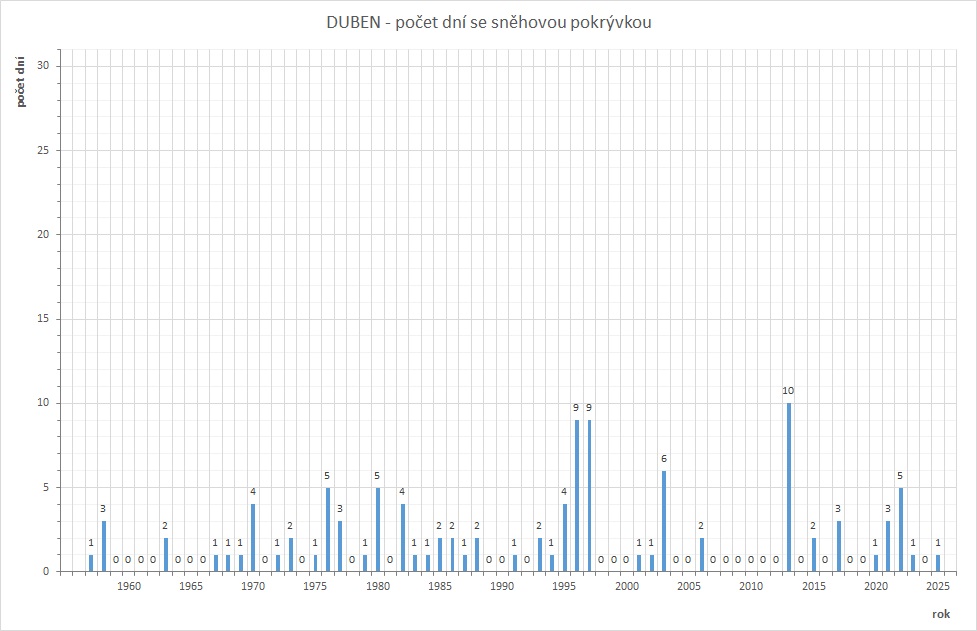Image resolution: width=977 pixels, height=631 pixels.
Task: Click data label '3' above the 1977 bar
Action: (x=340, y=509)
